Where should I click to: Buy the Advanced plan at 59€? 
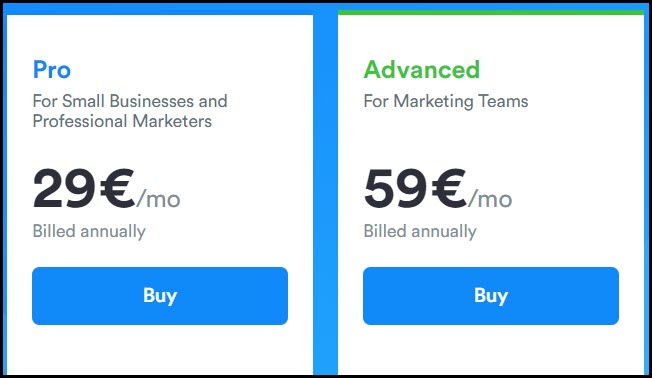(x=491, y=296)
